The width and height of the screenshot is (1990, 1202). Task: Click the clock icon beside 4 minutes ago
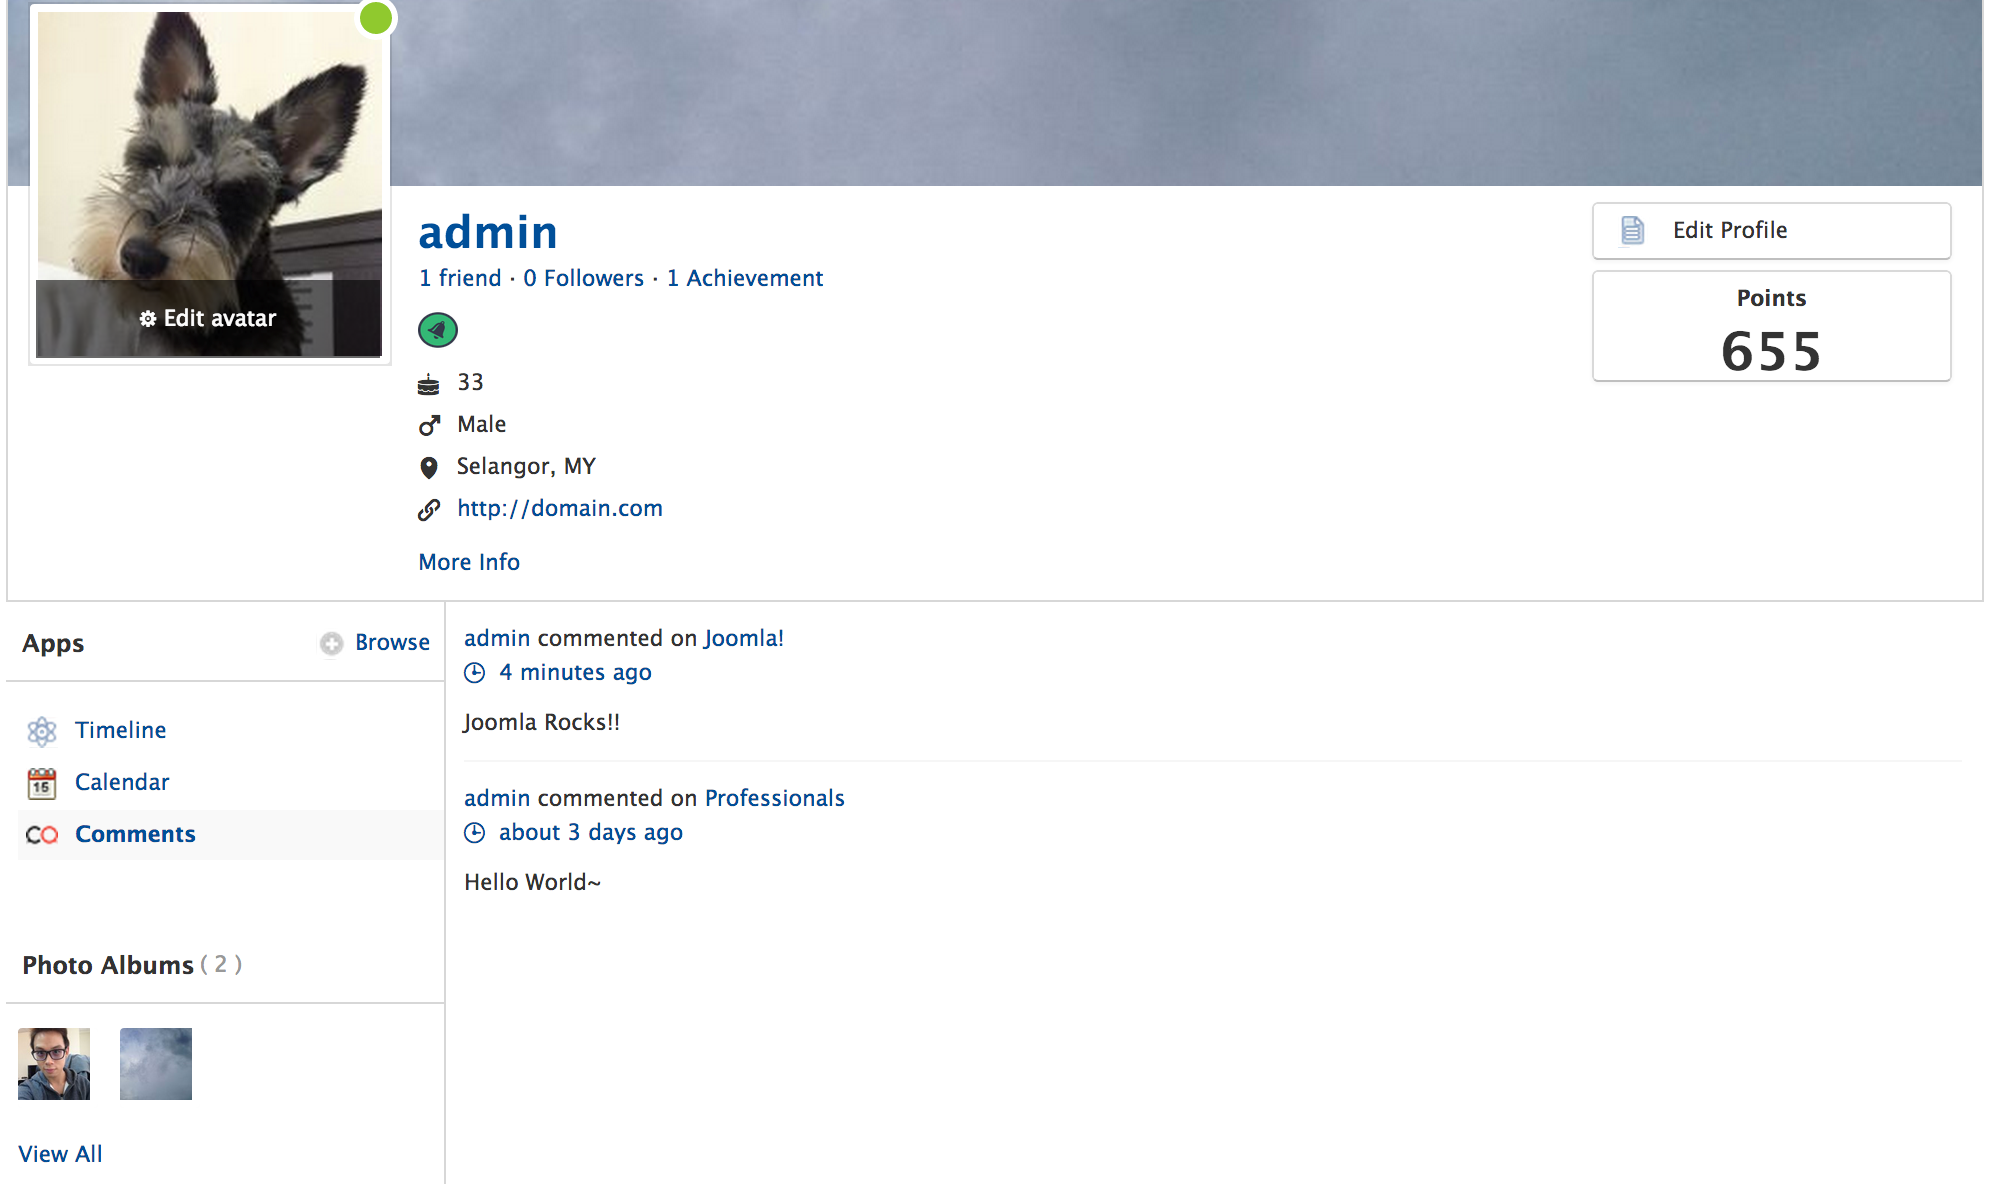click(x=475, y=673)
